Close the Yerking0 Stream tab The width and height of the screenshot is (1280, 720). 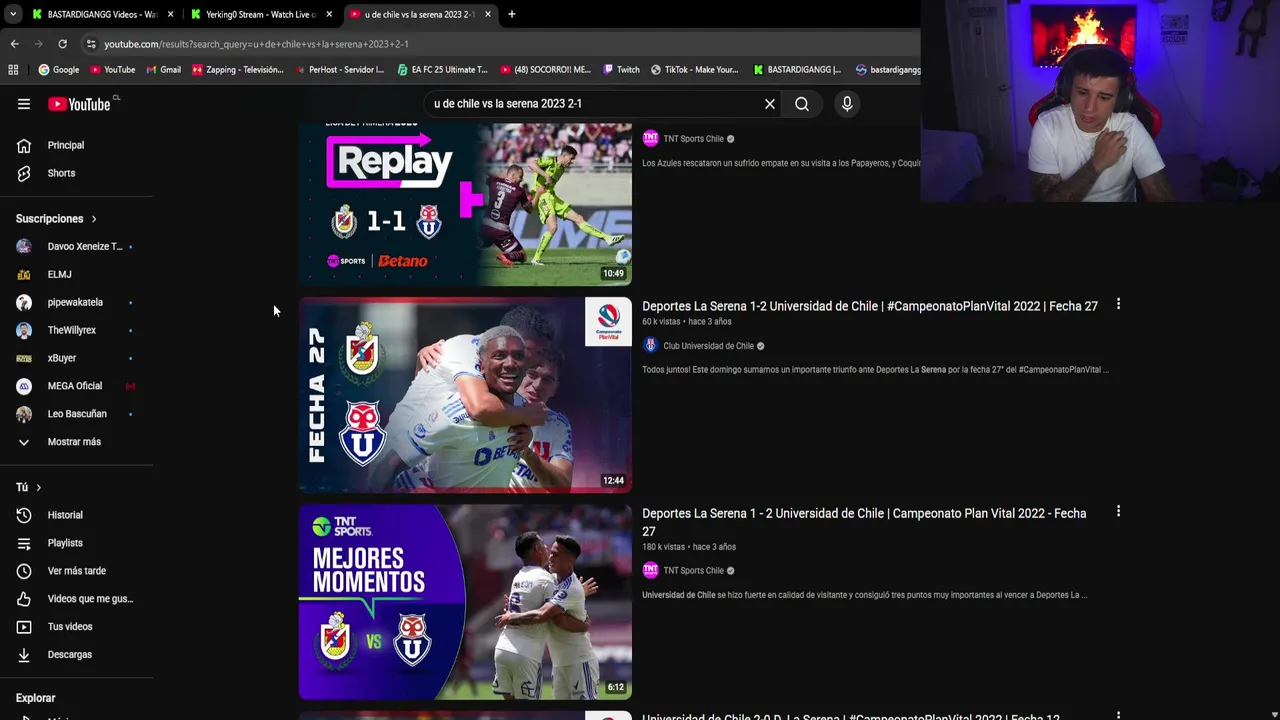click(329, 14)
